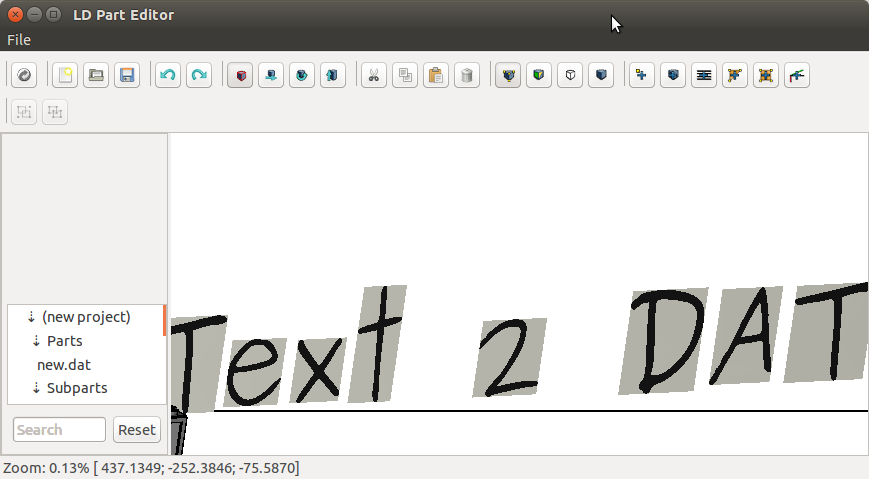Add triangle with three yellow corners
This screenshot has height=479, width=869.
coord(735,75)
